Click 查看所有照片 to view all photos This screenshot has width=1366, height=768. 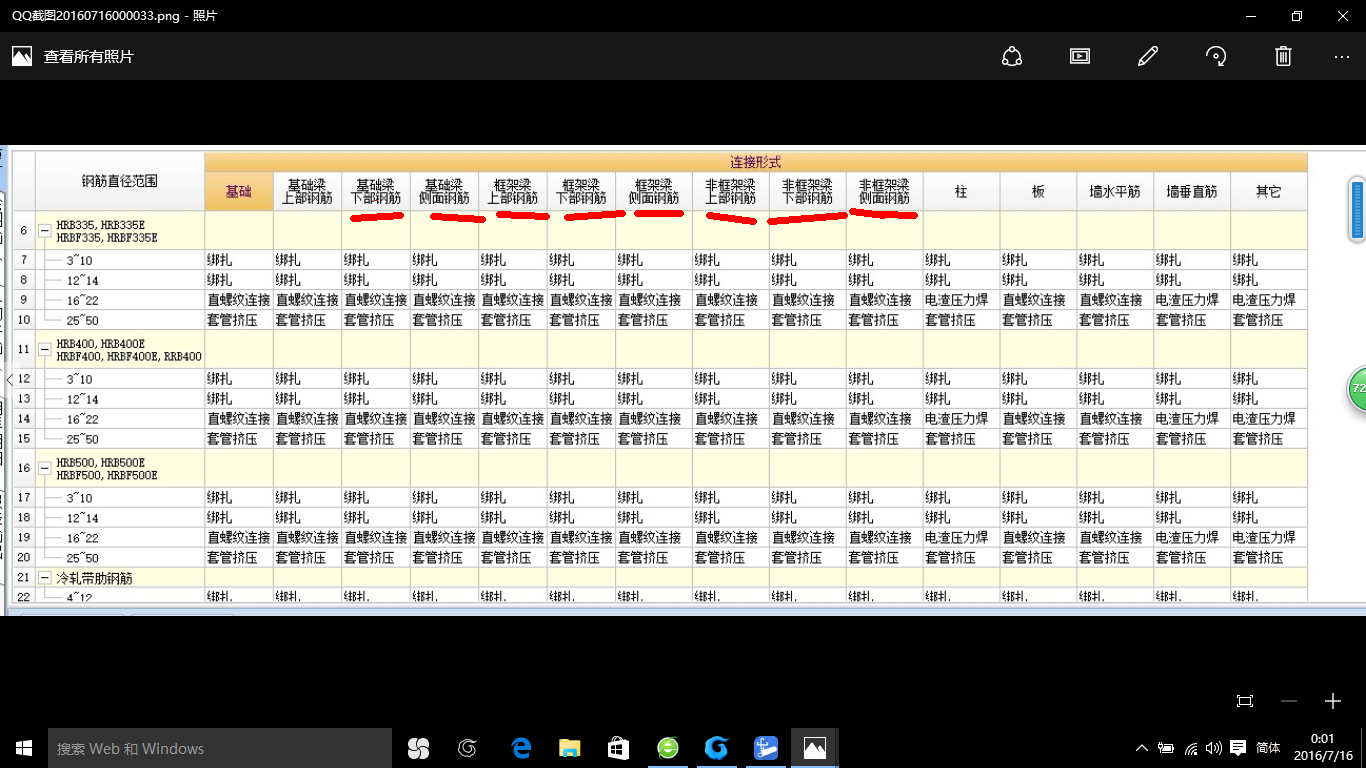[88, 57]
